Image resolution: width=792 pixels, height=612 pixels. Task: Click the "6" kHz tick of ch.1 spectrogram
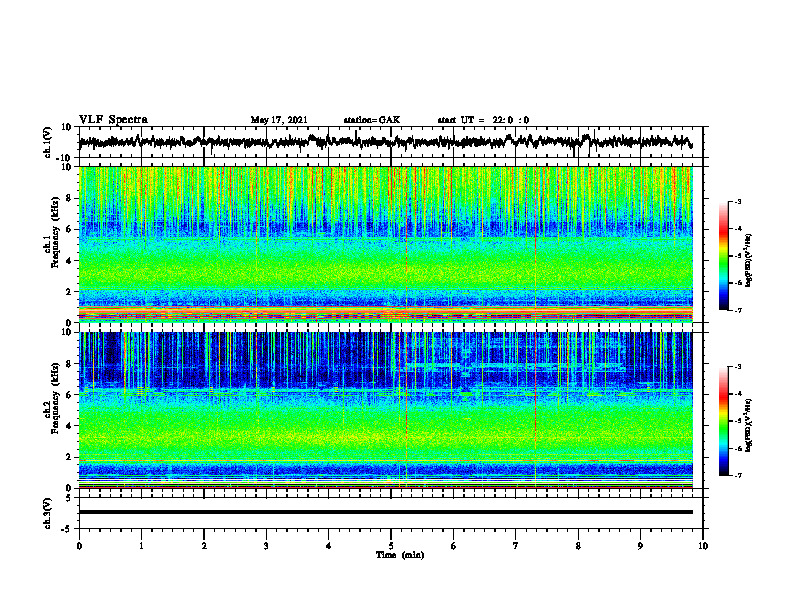click(x=70, y=230)
